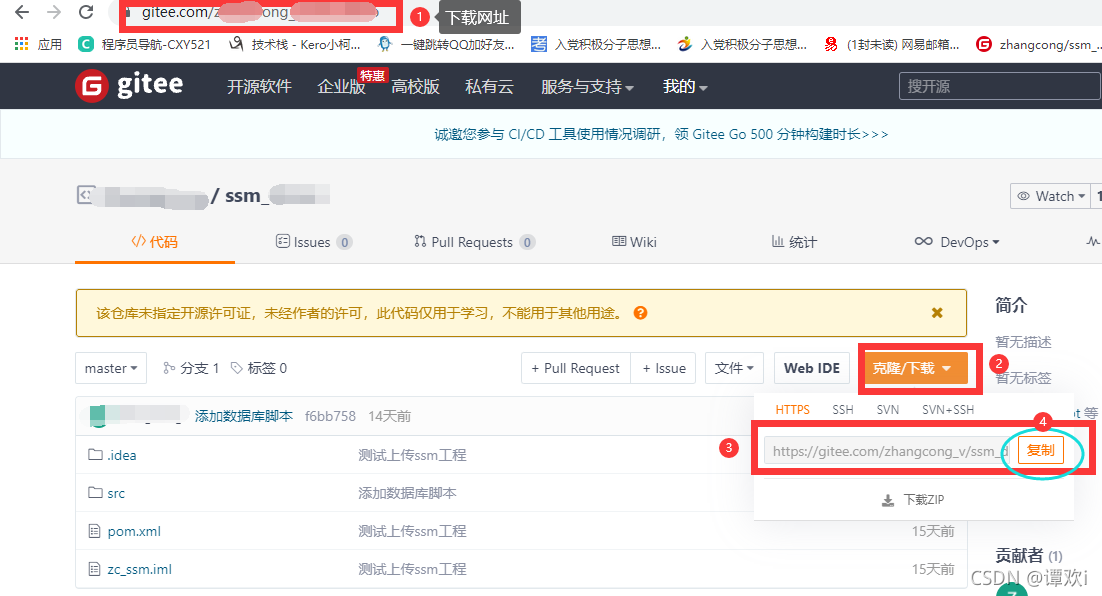Open 企业版 menu item
Image resolution: width=1102 pixels, height=596 pixels.
point(342,86)
